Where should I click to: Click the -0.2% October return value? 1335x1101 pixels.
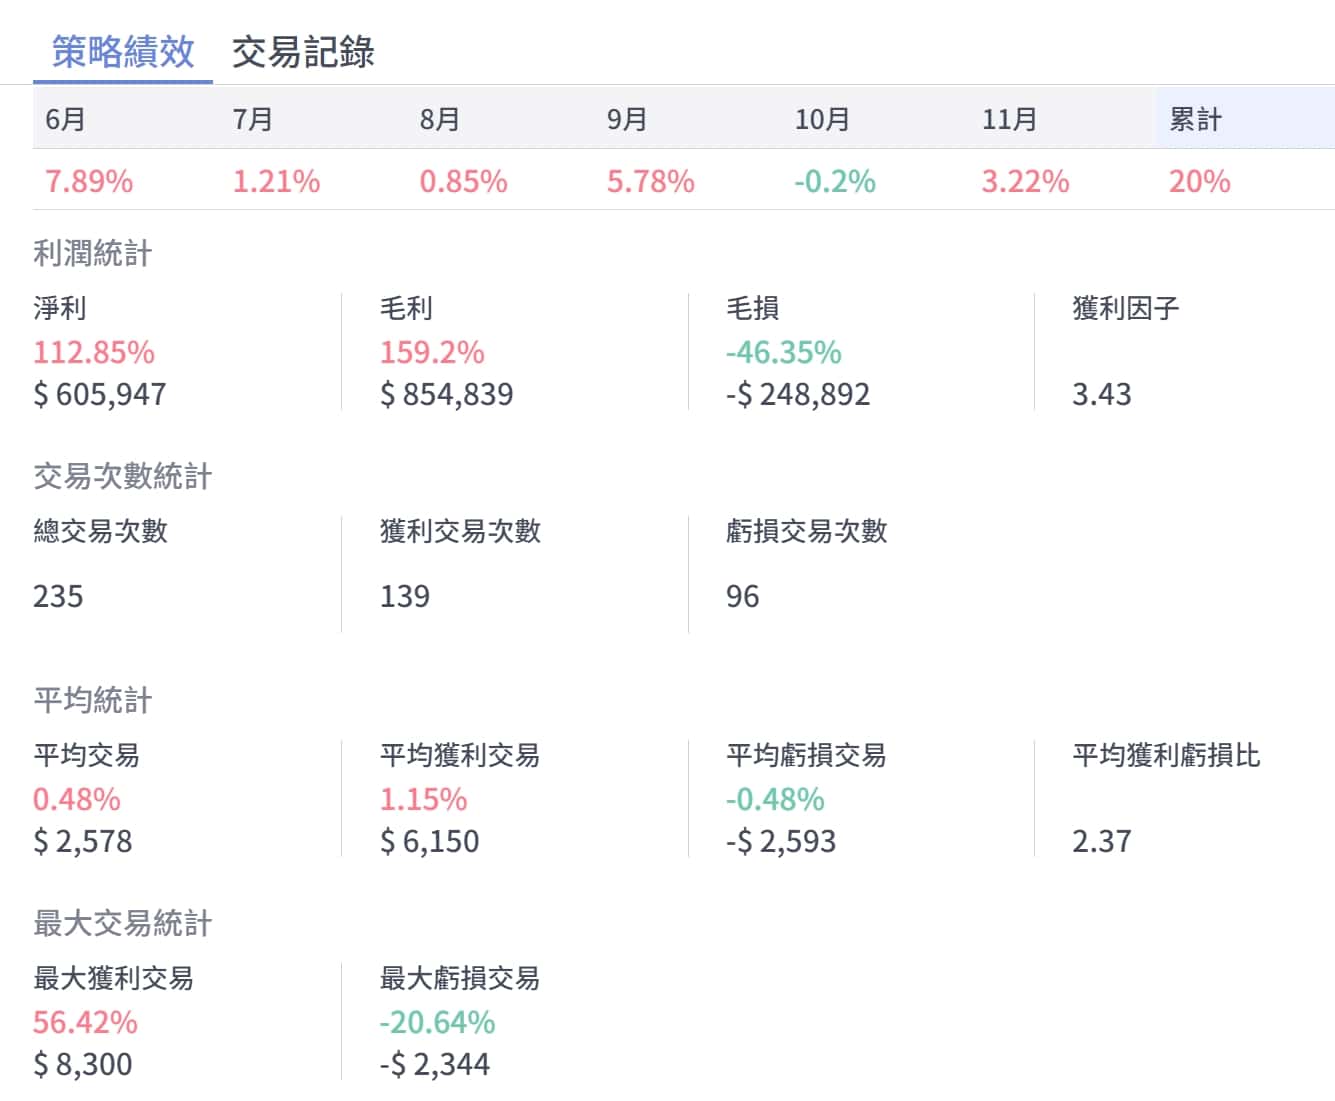click(x=835, y=181)
